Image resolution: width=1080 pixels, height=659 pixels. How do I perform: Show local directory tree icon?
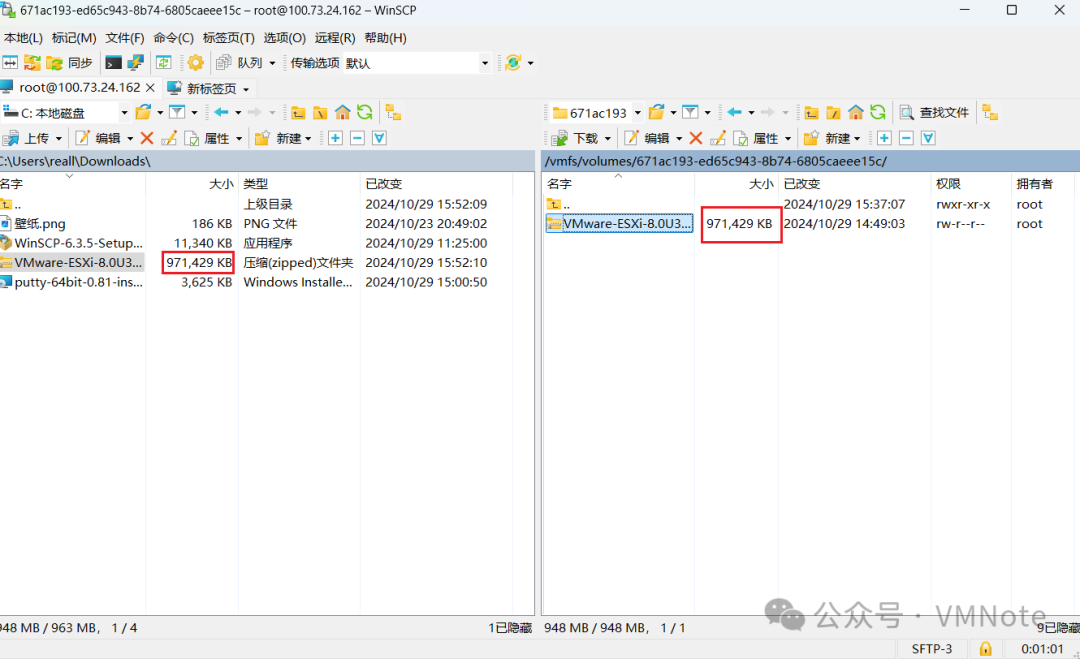(x=393, y=112)
